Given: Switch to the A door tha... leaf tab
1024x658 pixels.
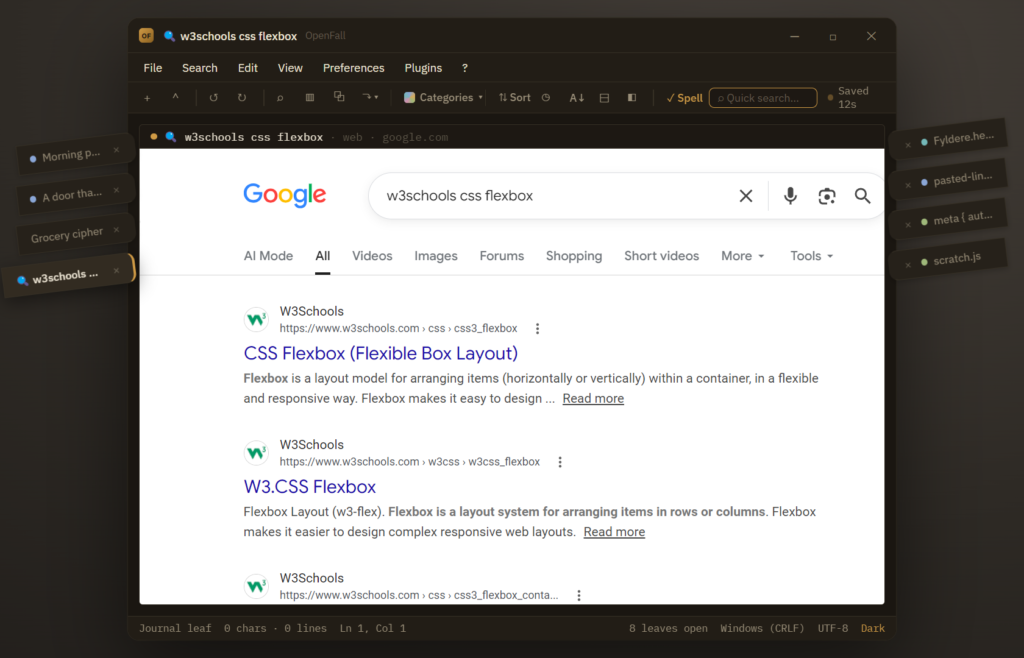Looking at the screenshot, I should [71, 195].
